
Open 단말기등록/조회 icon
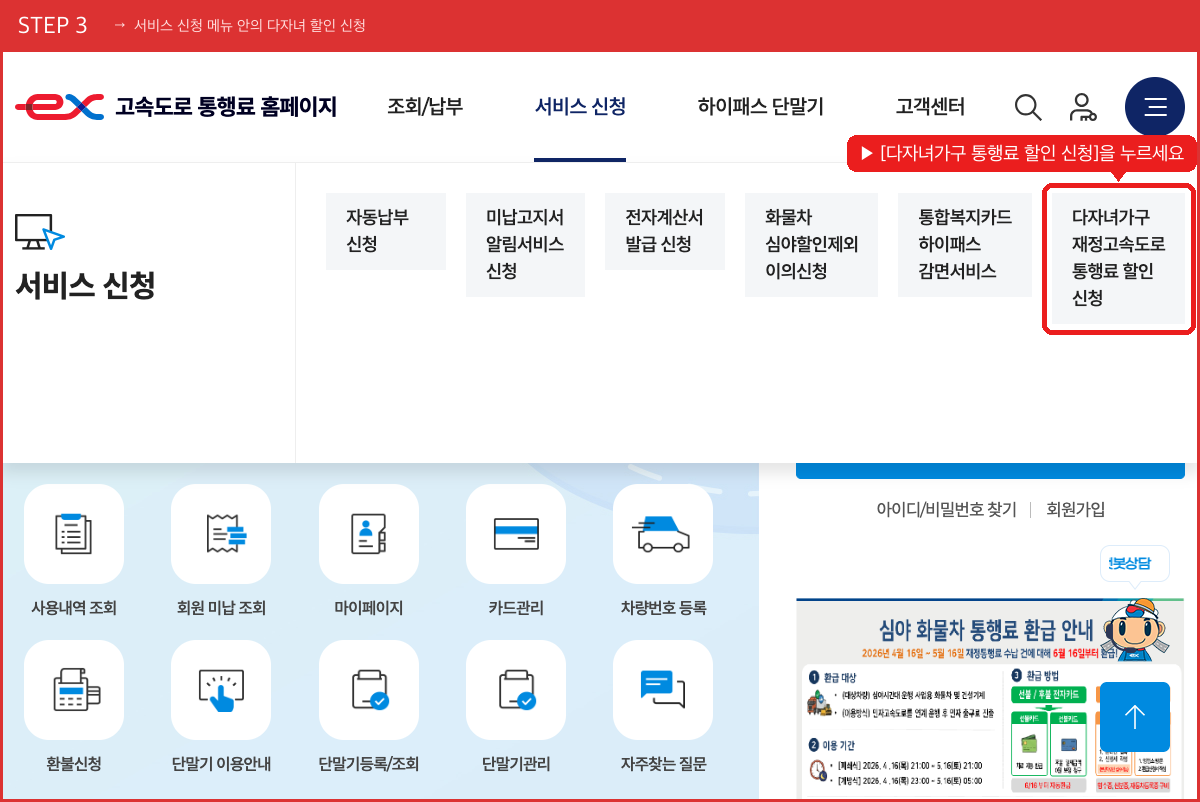(369, 690)
